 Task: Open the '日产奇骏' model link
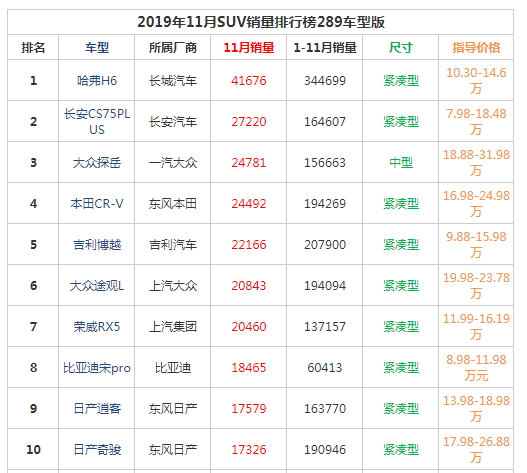click(x=97, y=450)
